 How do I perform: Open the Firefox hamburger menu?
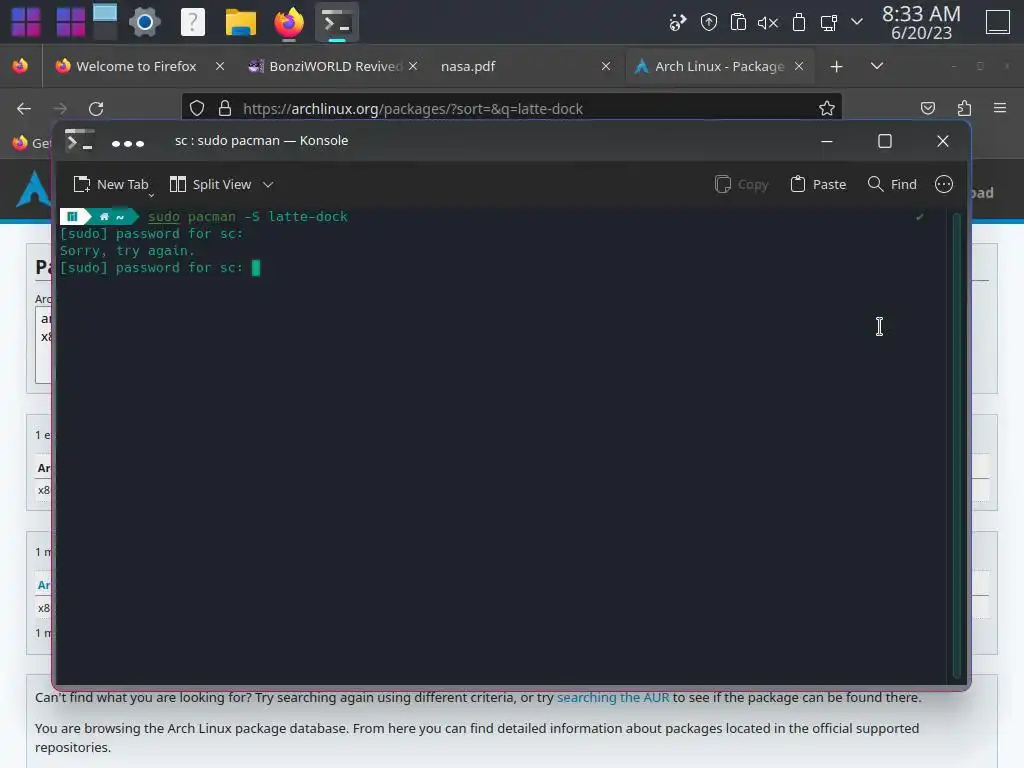click(1000, 108)
